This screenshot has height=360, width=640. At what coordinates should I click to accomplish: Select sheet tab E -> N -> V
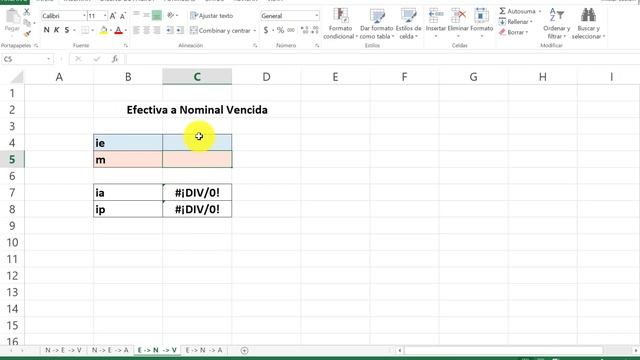click(157, 350)
